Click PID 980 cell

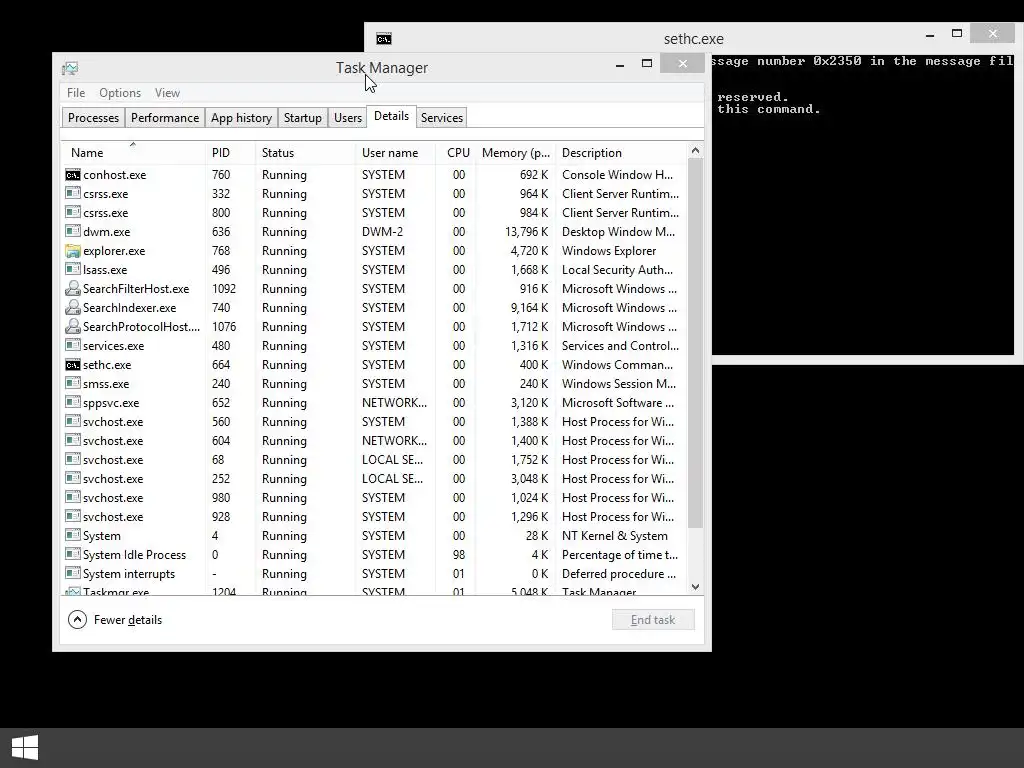(221, 498)
